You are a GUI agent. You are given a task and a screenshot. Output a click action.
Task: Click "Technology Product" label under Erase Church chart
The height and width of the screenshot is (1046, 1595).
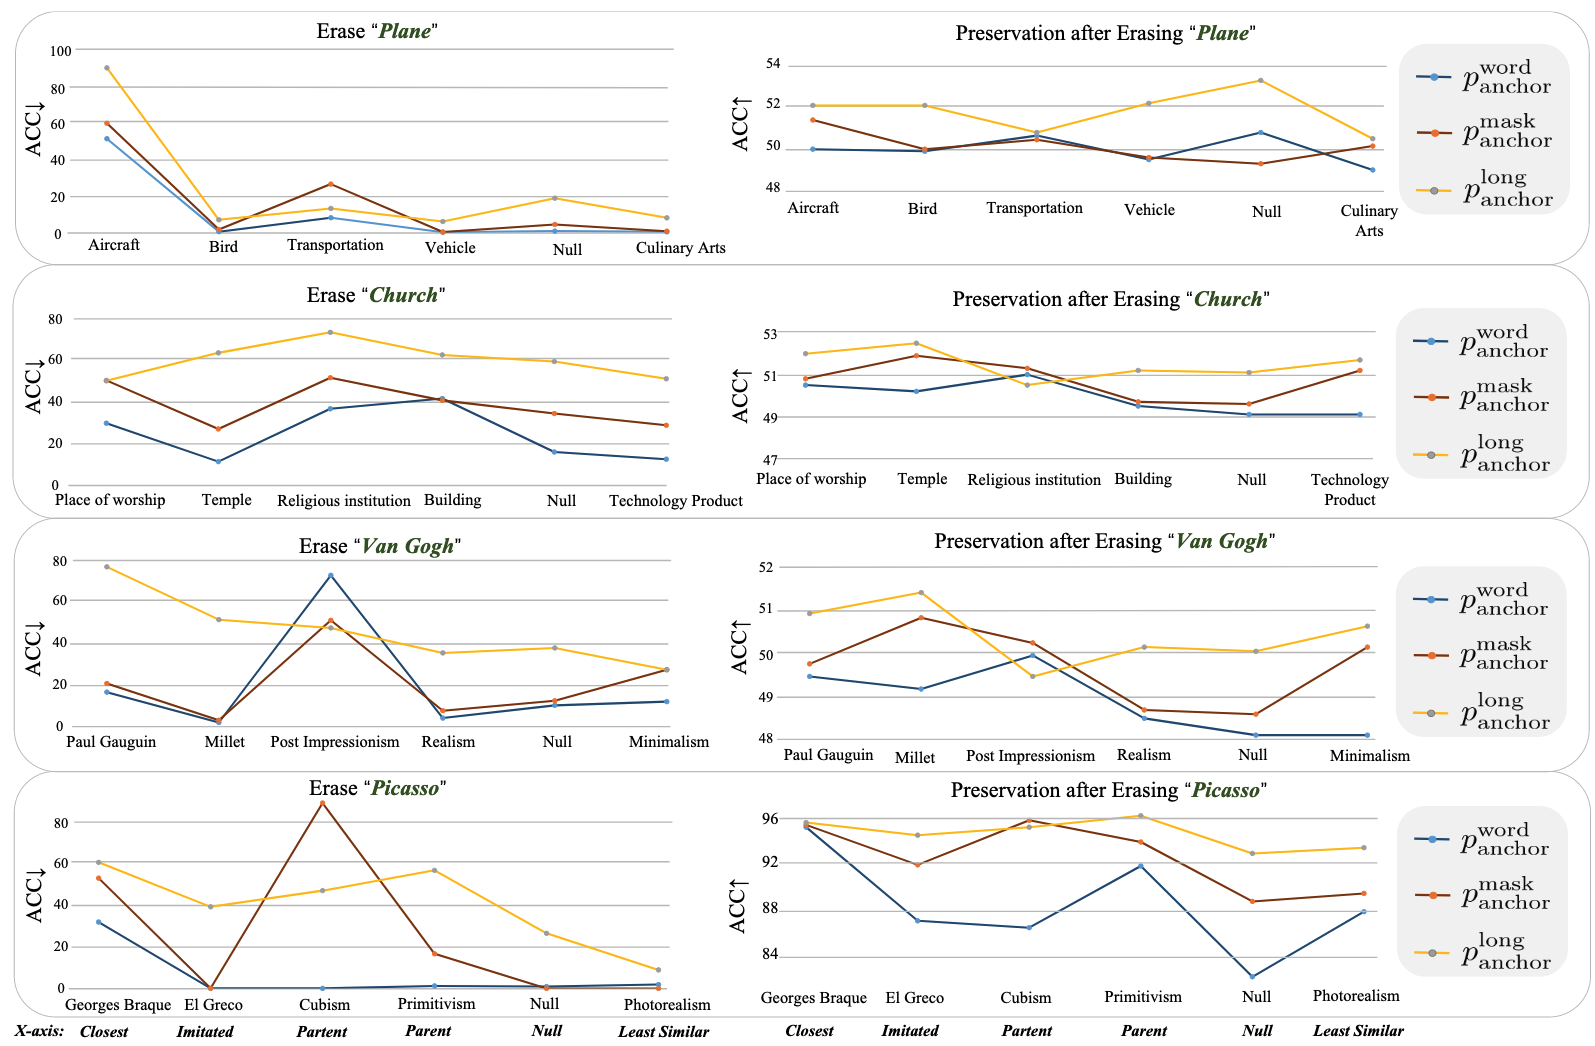coord(675,501)
